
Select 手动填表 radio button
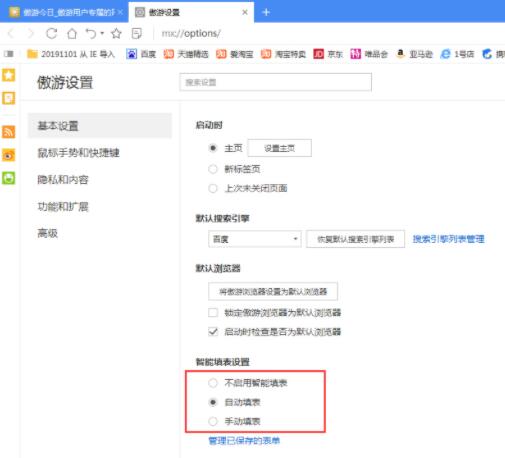pyautogui.click(x=213, y=421)
